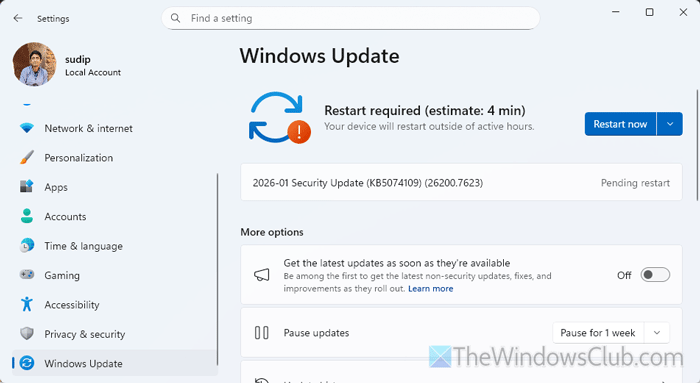This screenshot has width=700, height=383.
Task: Expand the Restart now dropdown arrow
Action: pos(670,124)
